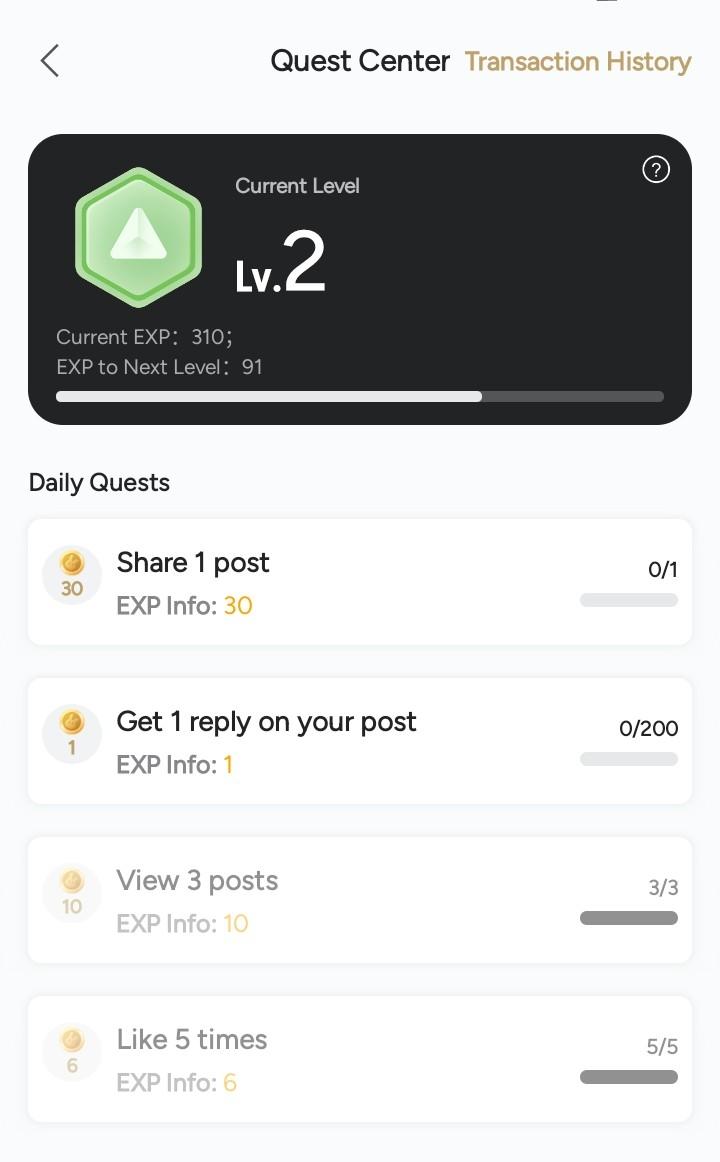
Task: Click the Share 1 post progress bar
Action: (x=628, y=600)
